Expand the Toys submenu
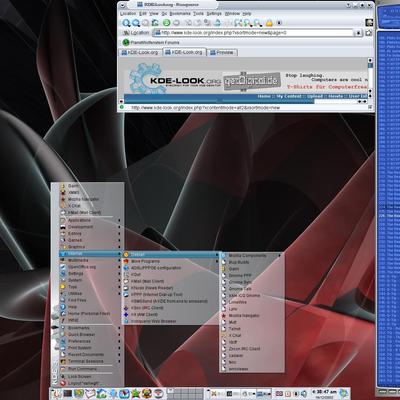 click(x=90, y=287)
